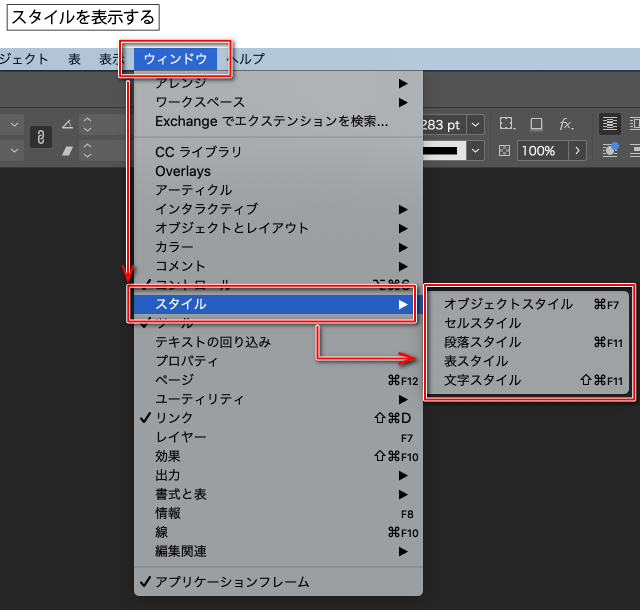Open テキストの回り込み panel

tap(278, 342)
